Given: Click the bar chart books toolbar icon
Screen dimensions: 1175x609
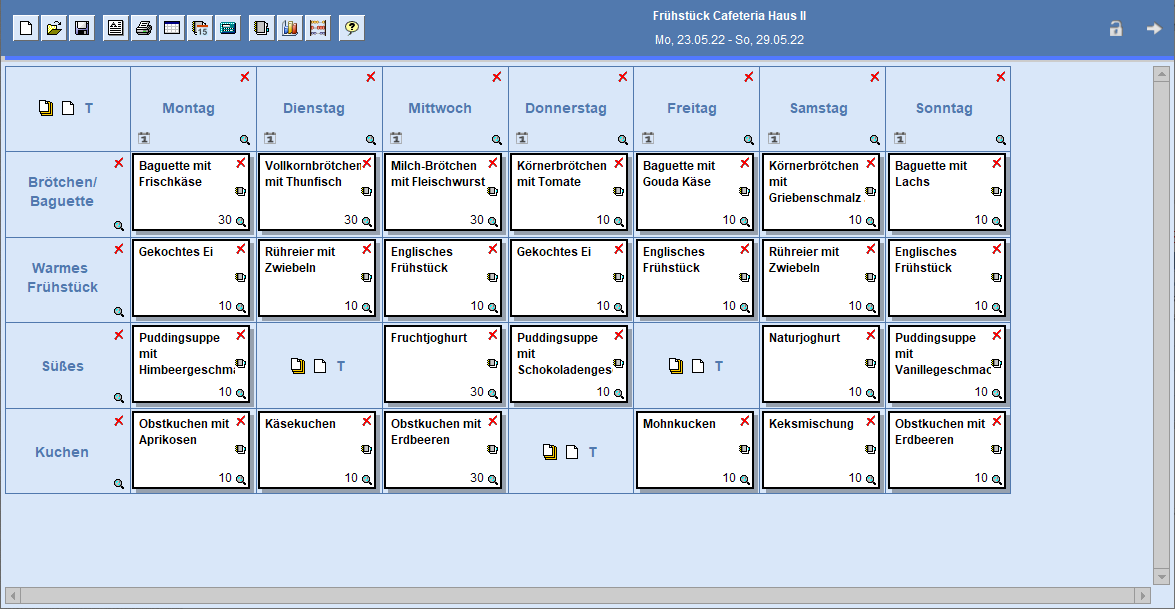Looking at the screenshot, I should point(290,28).
